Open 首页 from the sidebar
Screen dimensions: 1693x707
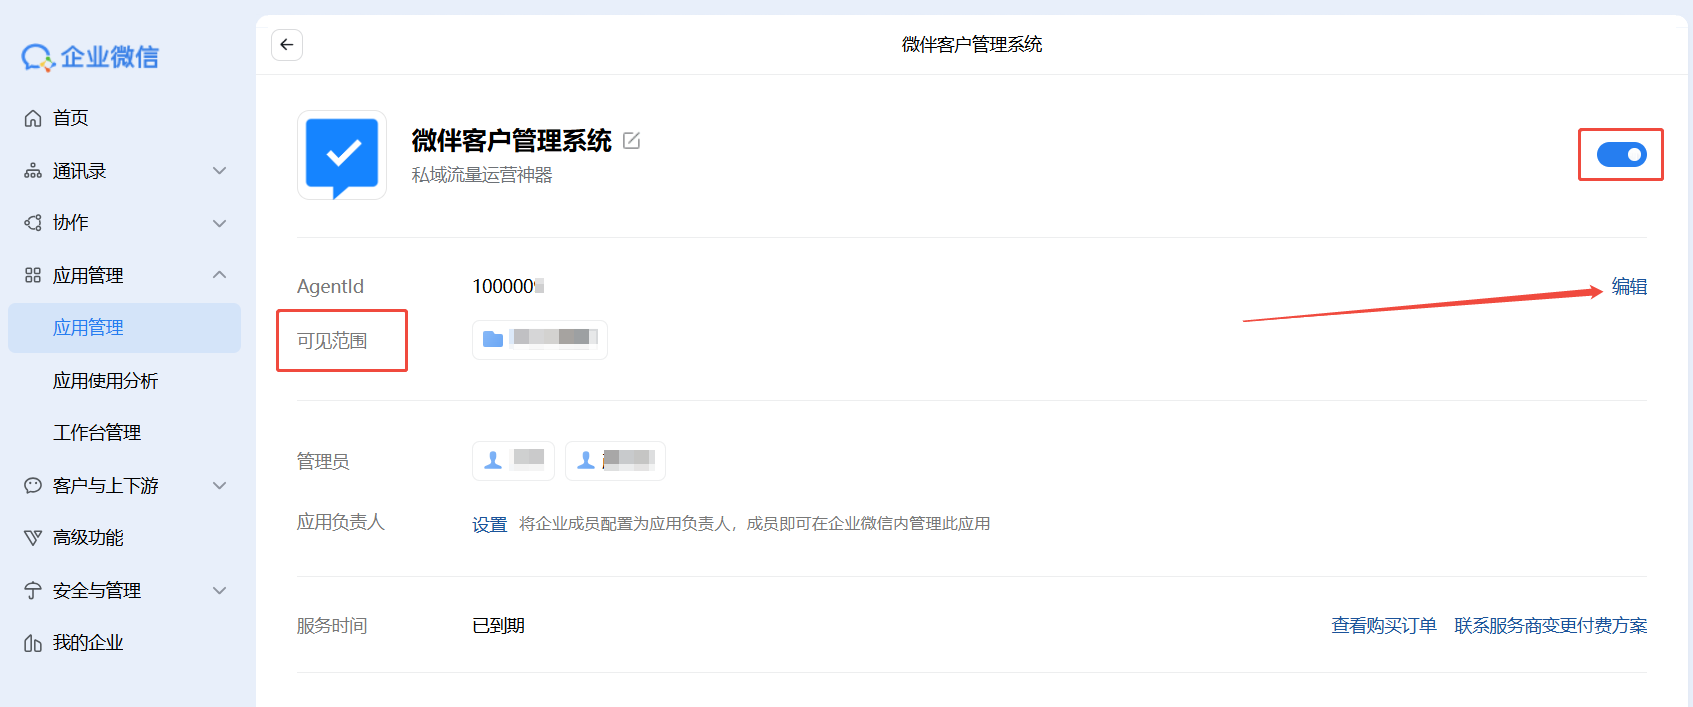[x=70, y=118]
